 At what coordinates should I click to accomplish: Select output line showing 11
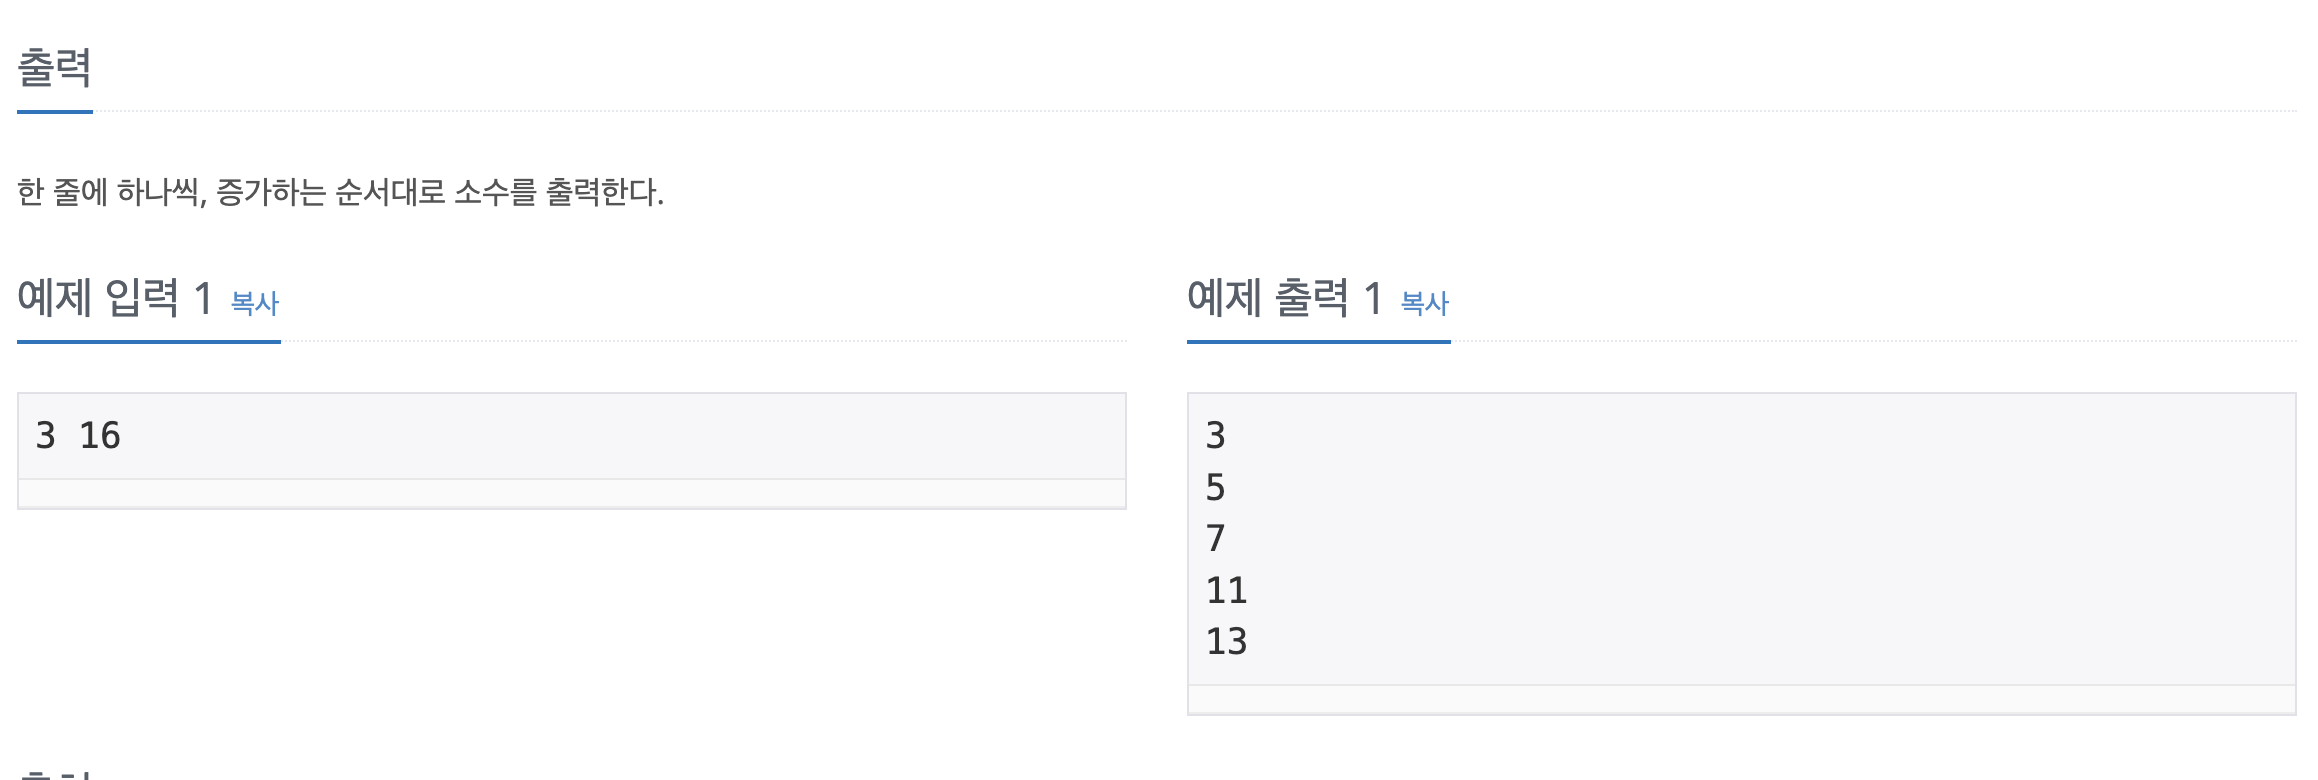[x=1226, y=590]
